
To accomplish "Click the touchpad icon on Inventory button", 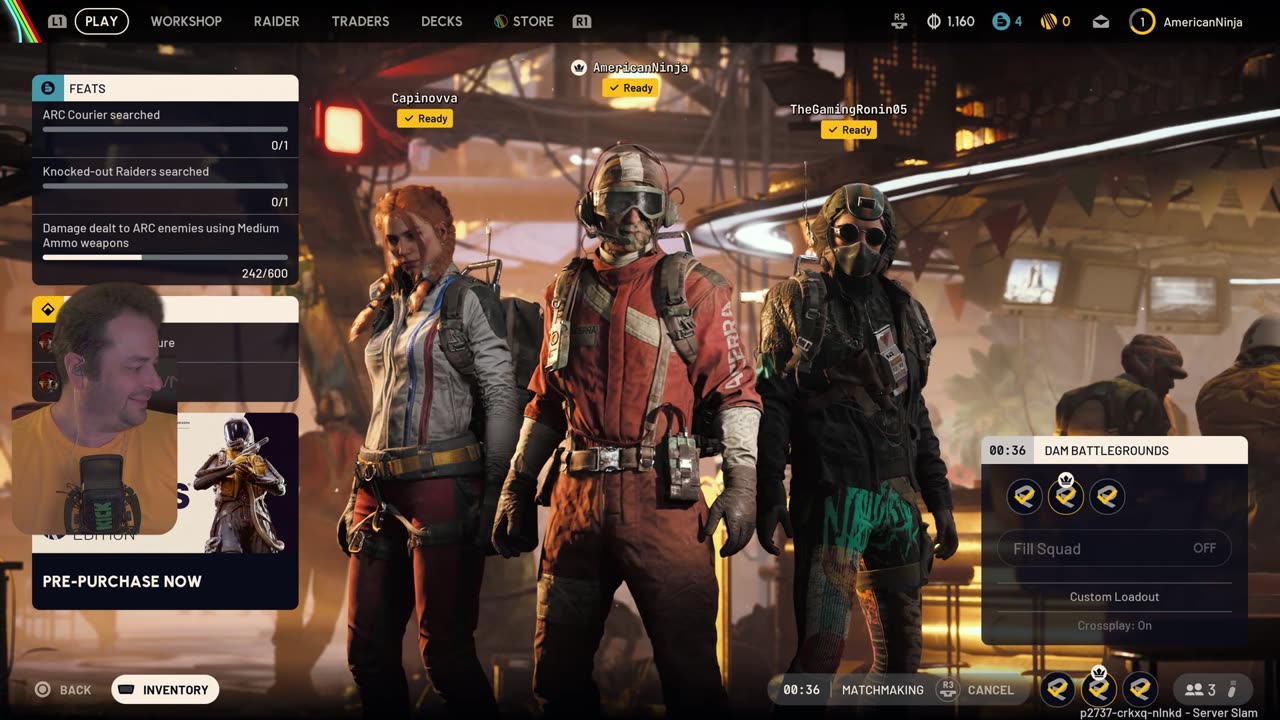I will [127, 689].
